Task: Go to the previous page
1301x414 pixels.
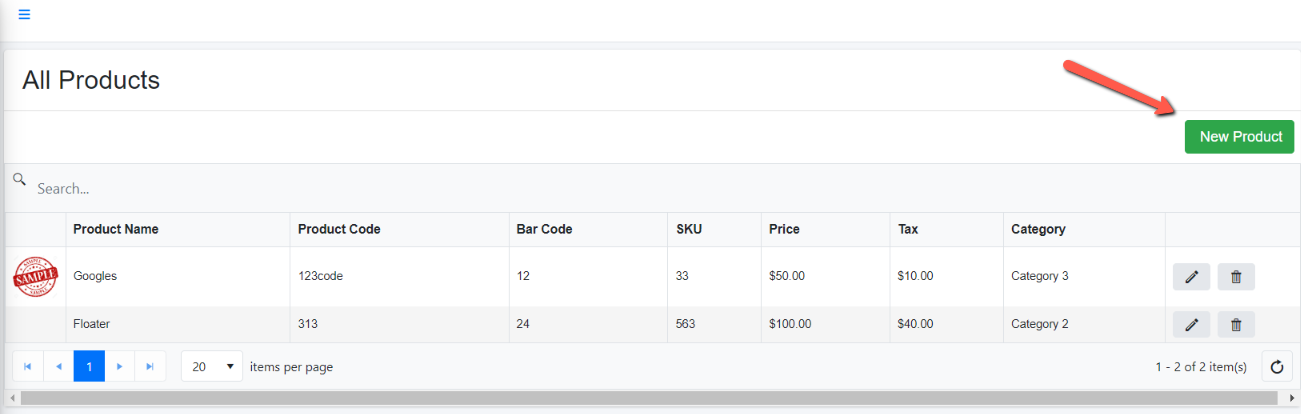Action: coord(58,367)
